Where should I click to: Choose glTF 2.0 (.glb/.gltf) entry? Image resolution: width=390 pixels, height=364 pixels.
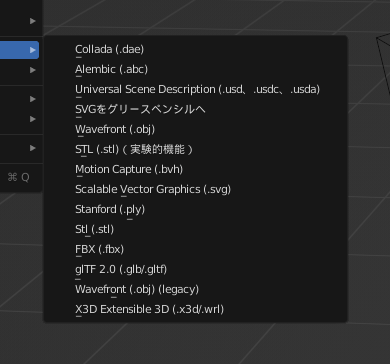(196, 269)
